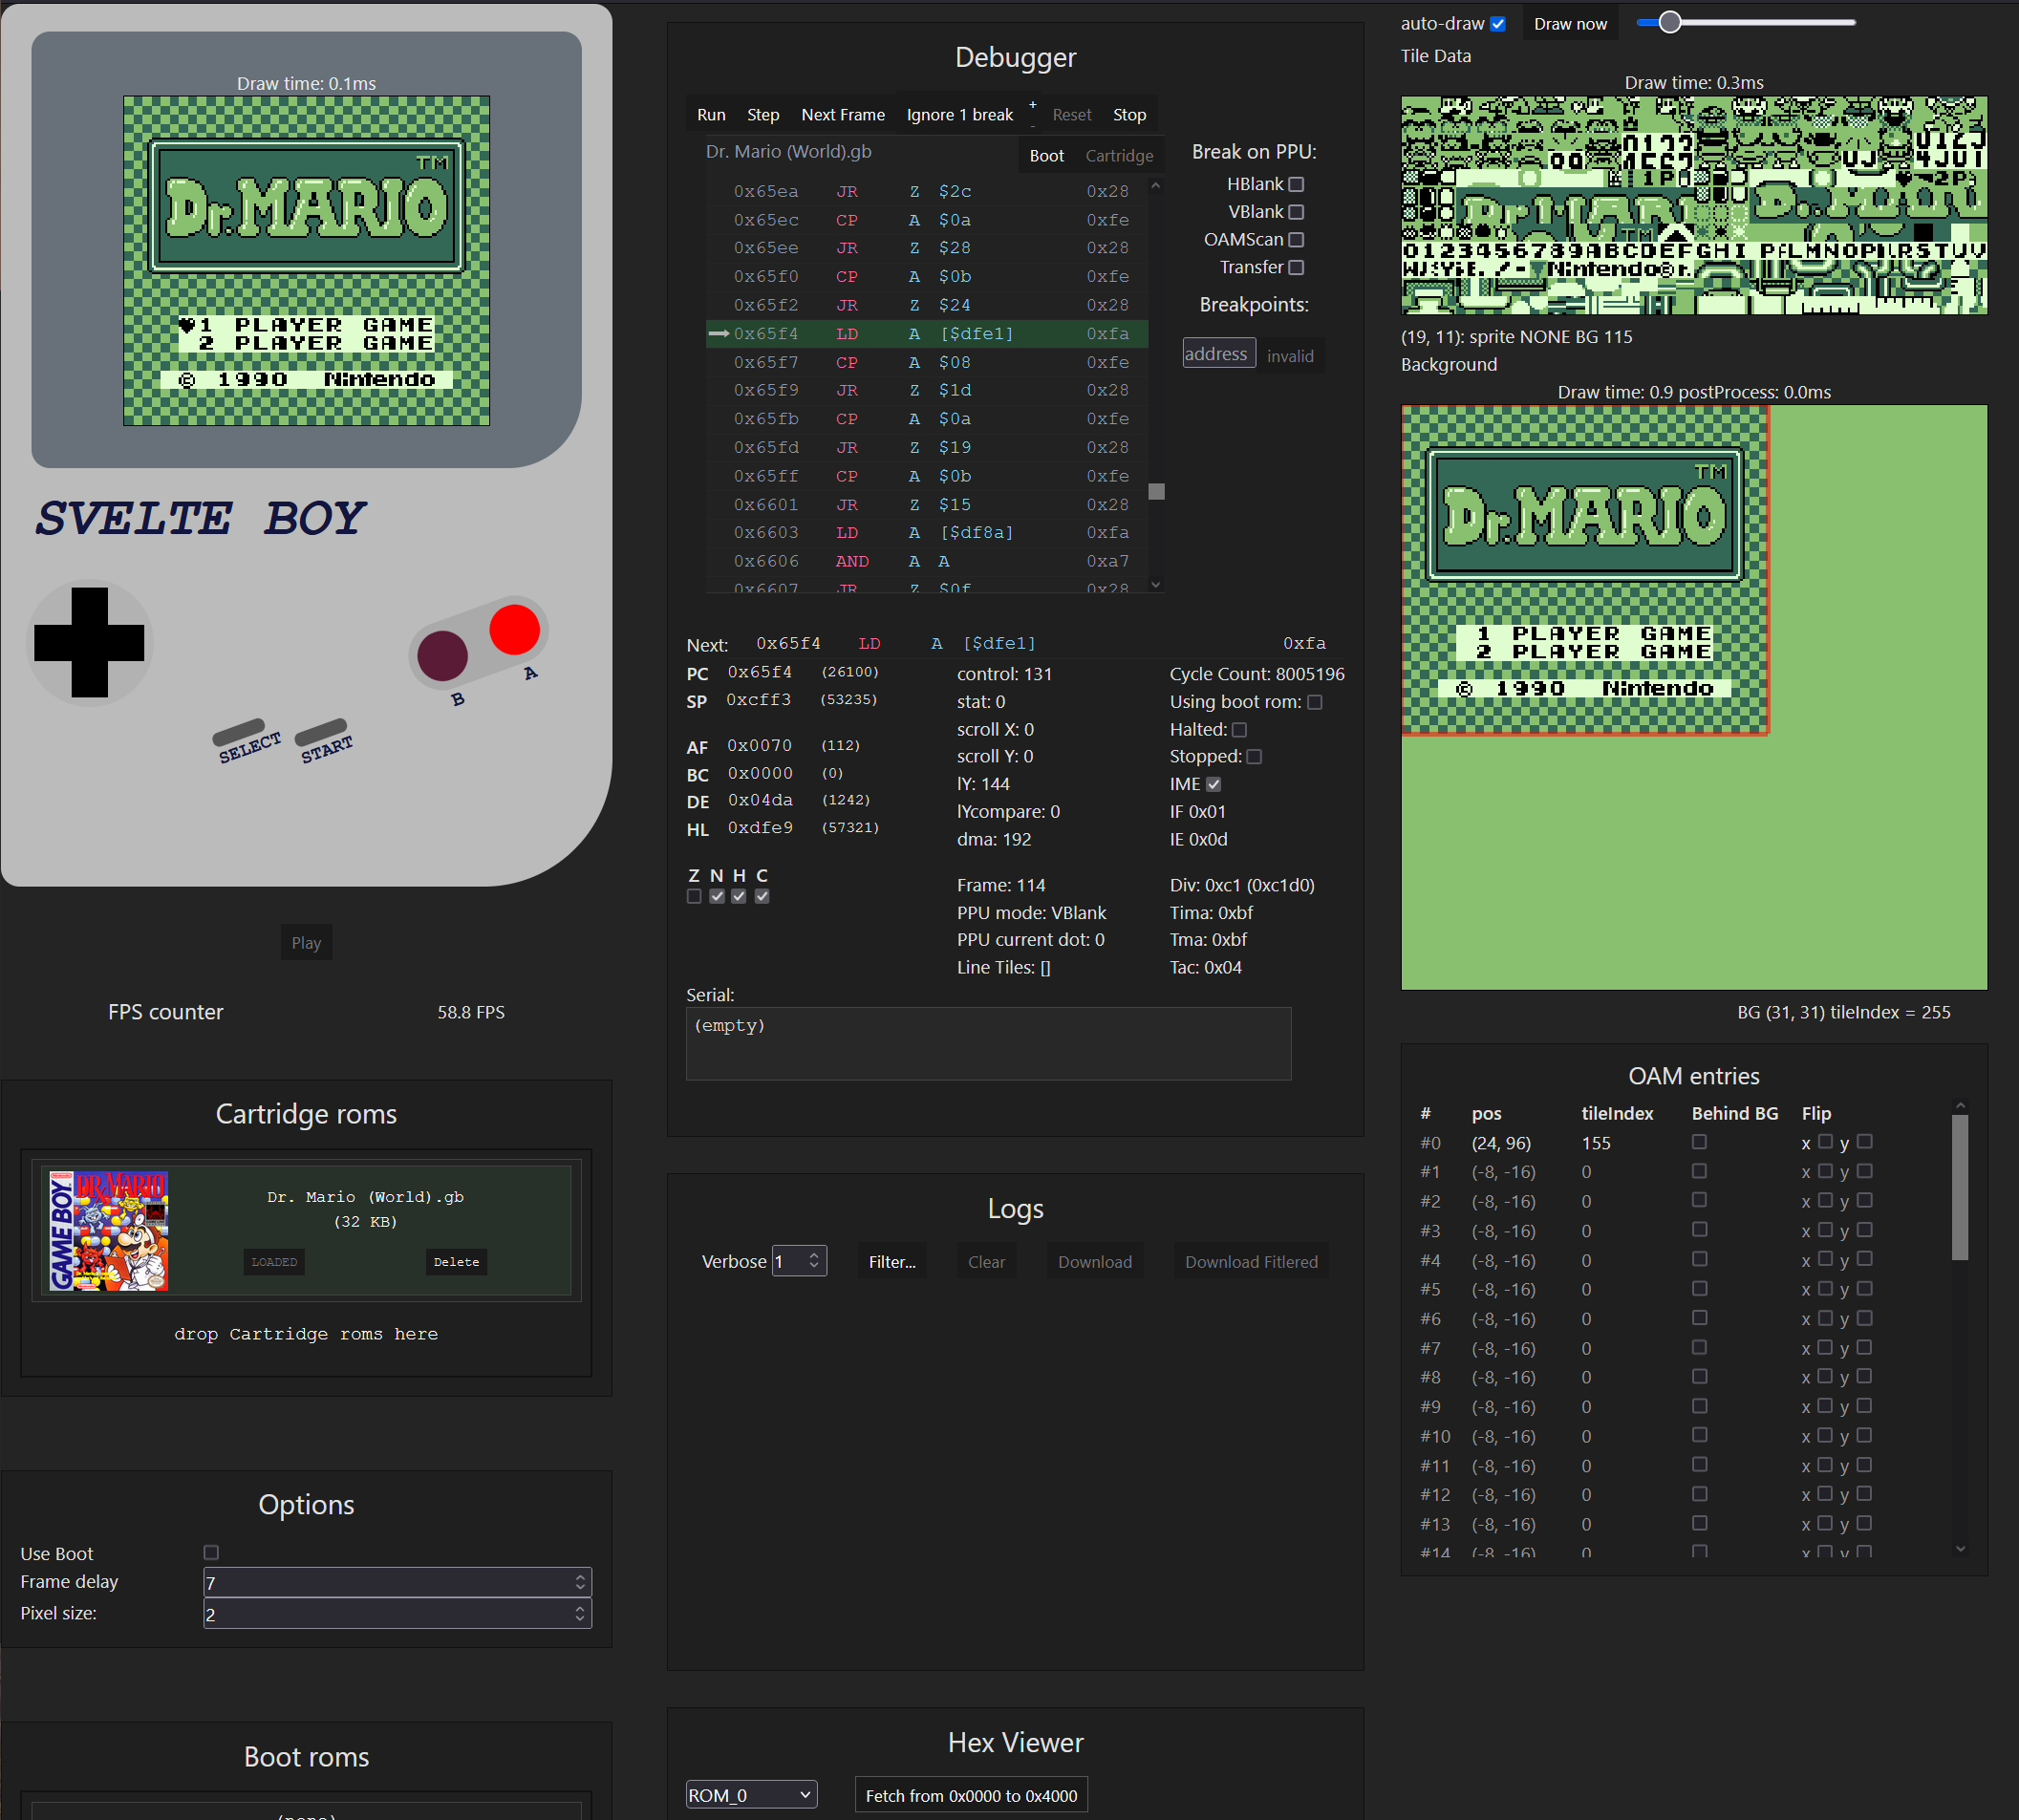Click Next Frame in the debugger
The height and width of the screenshot is (1820, 2019).
point(843,114)
